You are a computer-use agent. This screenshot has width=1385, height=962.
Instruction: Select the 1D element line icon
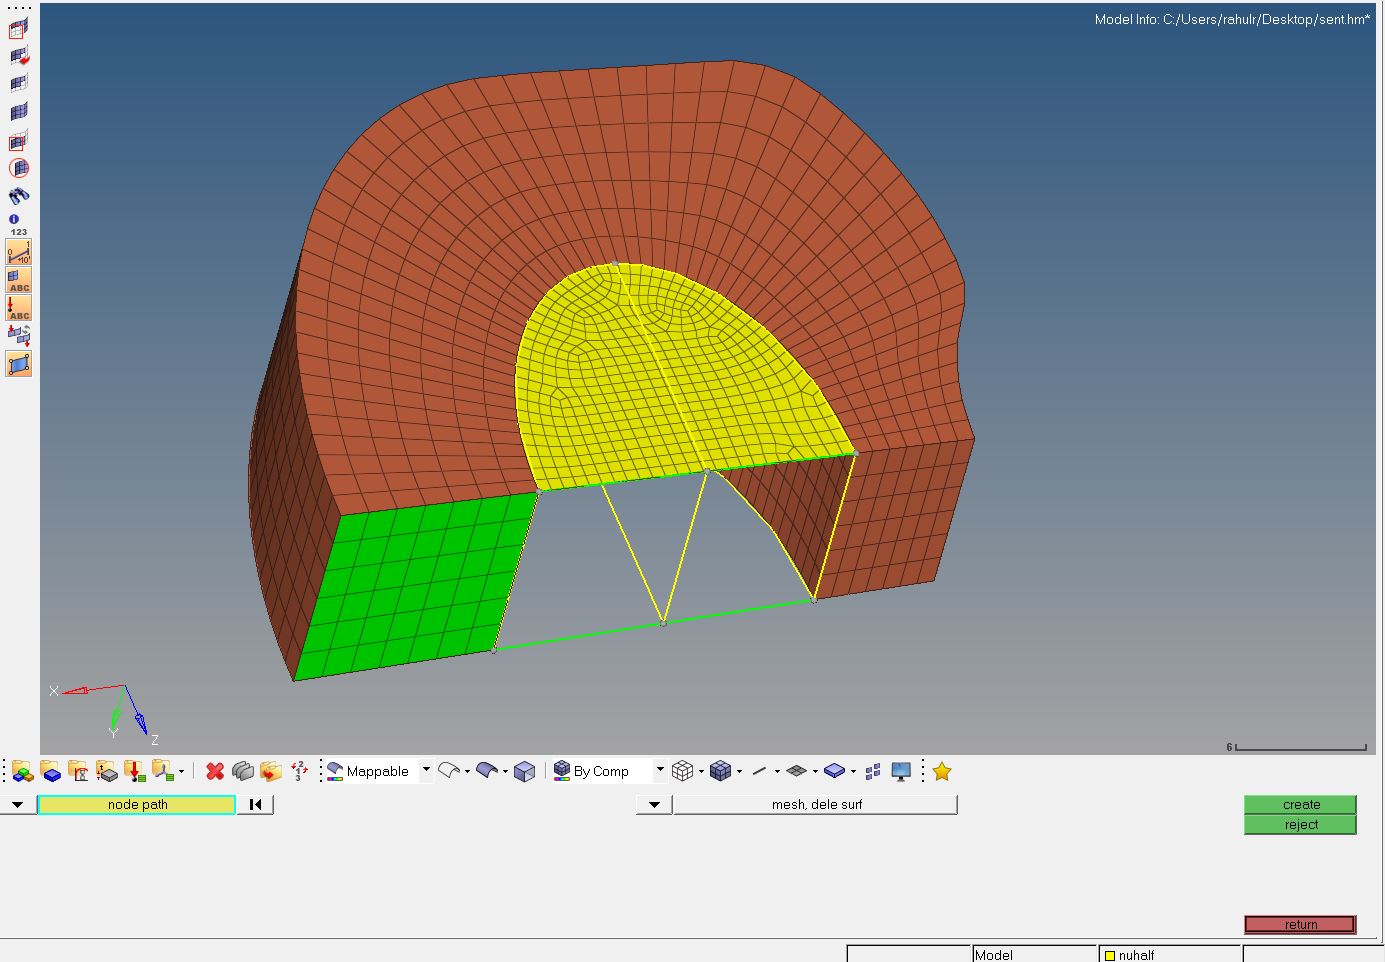(x=759, y=770)
